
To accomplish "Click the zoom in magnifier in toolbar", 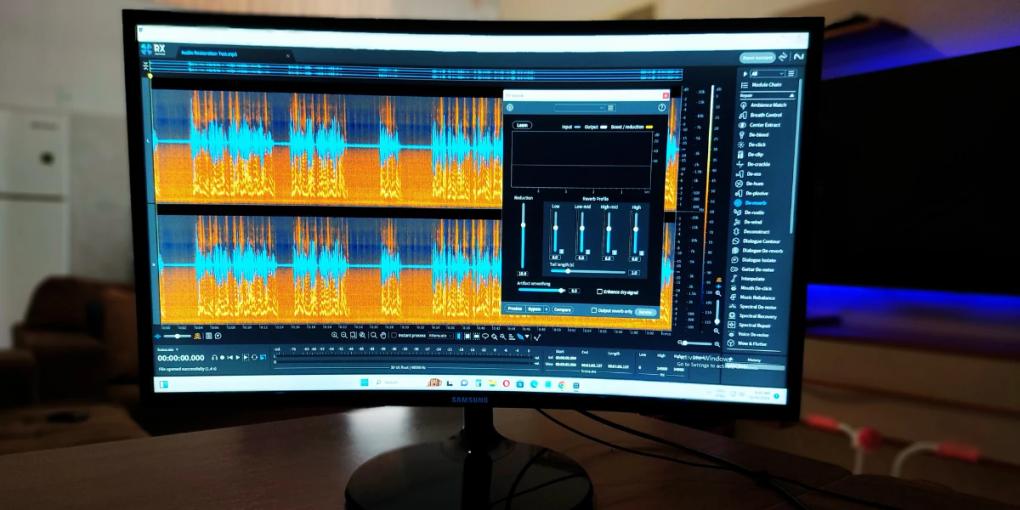I will coord(334,336).
